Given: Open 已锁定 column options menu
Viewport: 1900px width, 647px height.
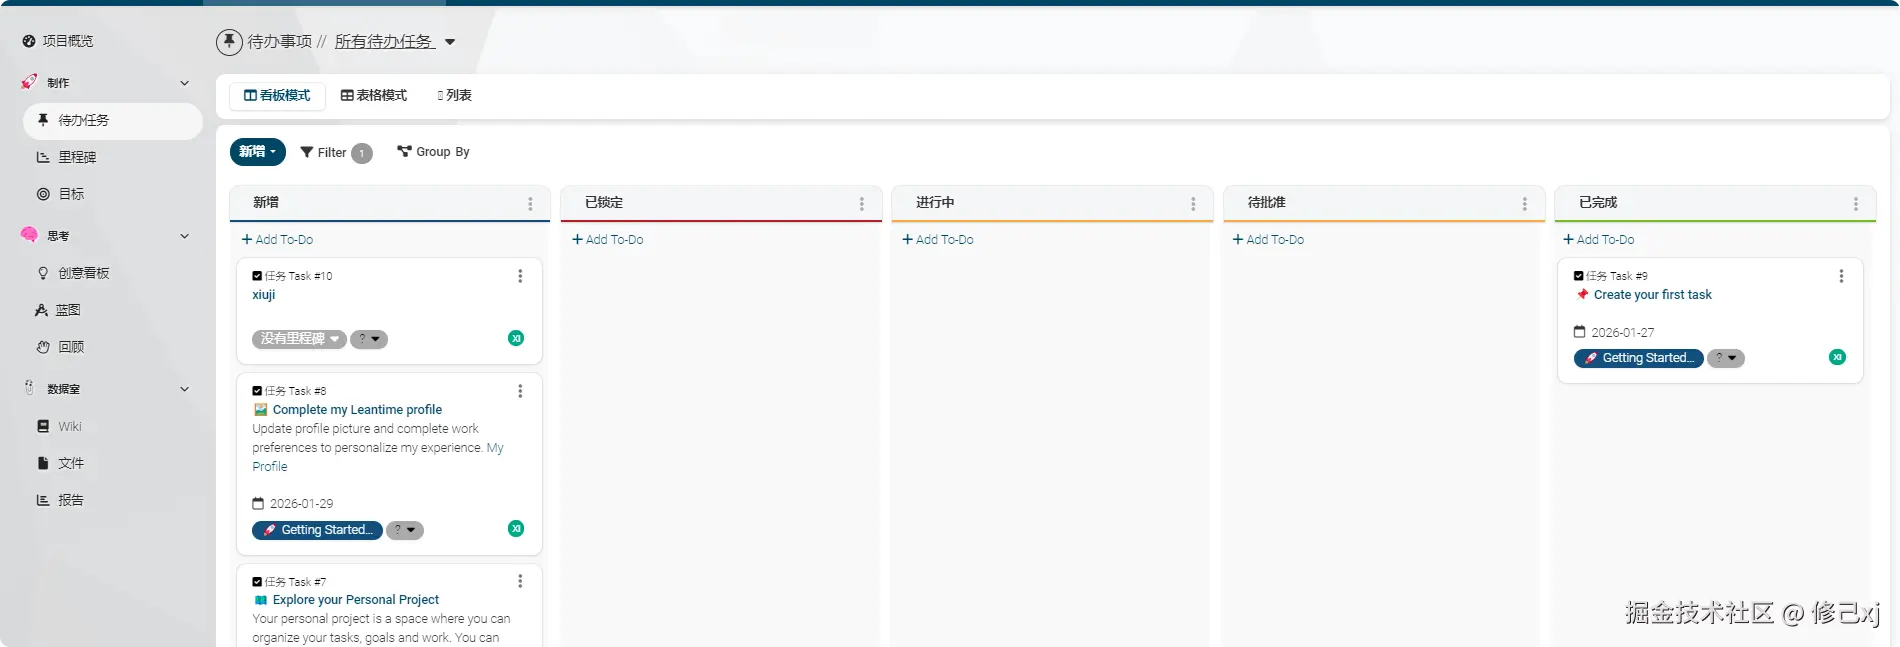Looking at the screenshot, I should pyautogui.click(x=862, y=204).
